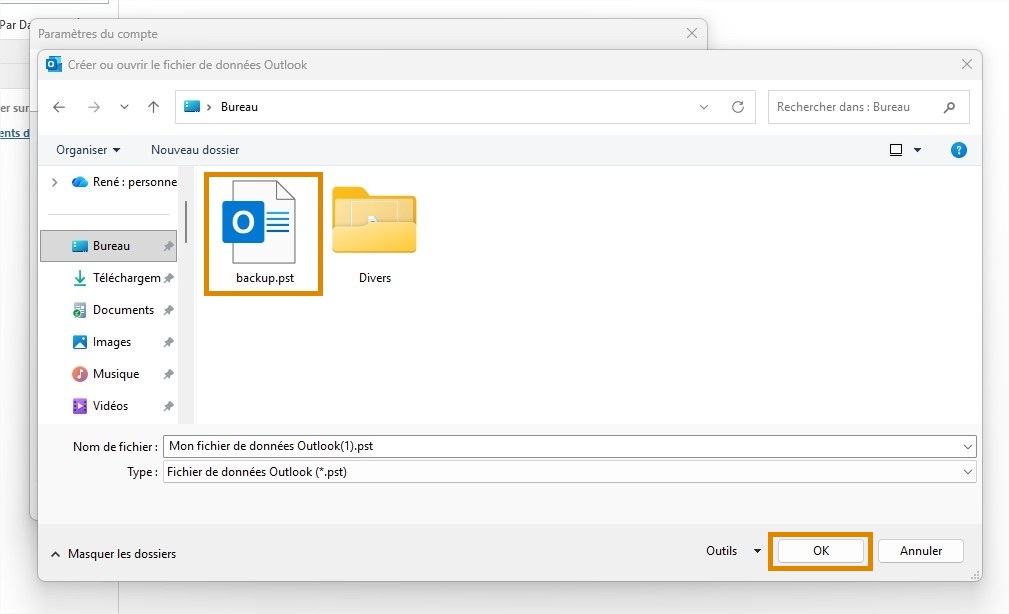
Task: Open the Organiser menu
Action: (88, 150)
